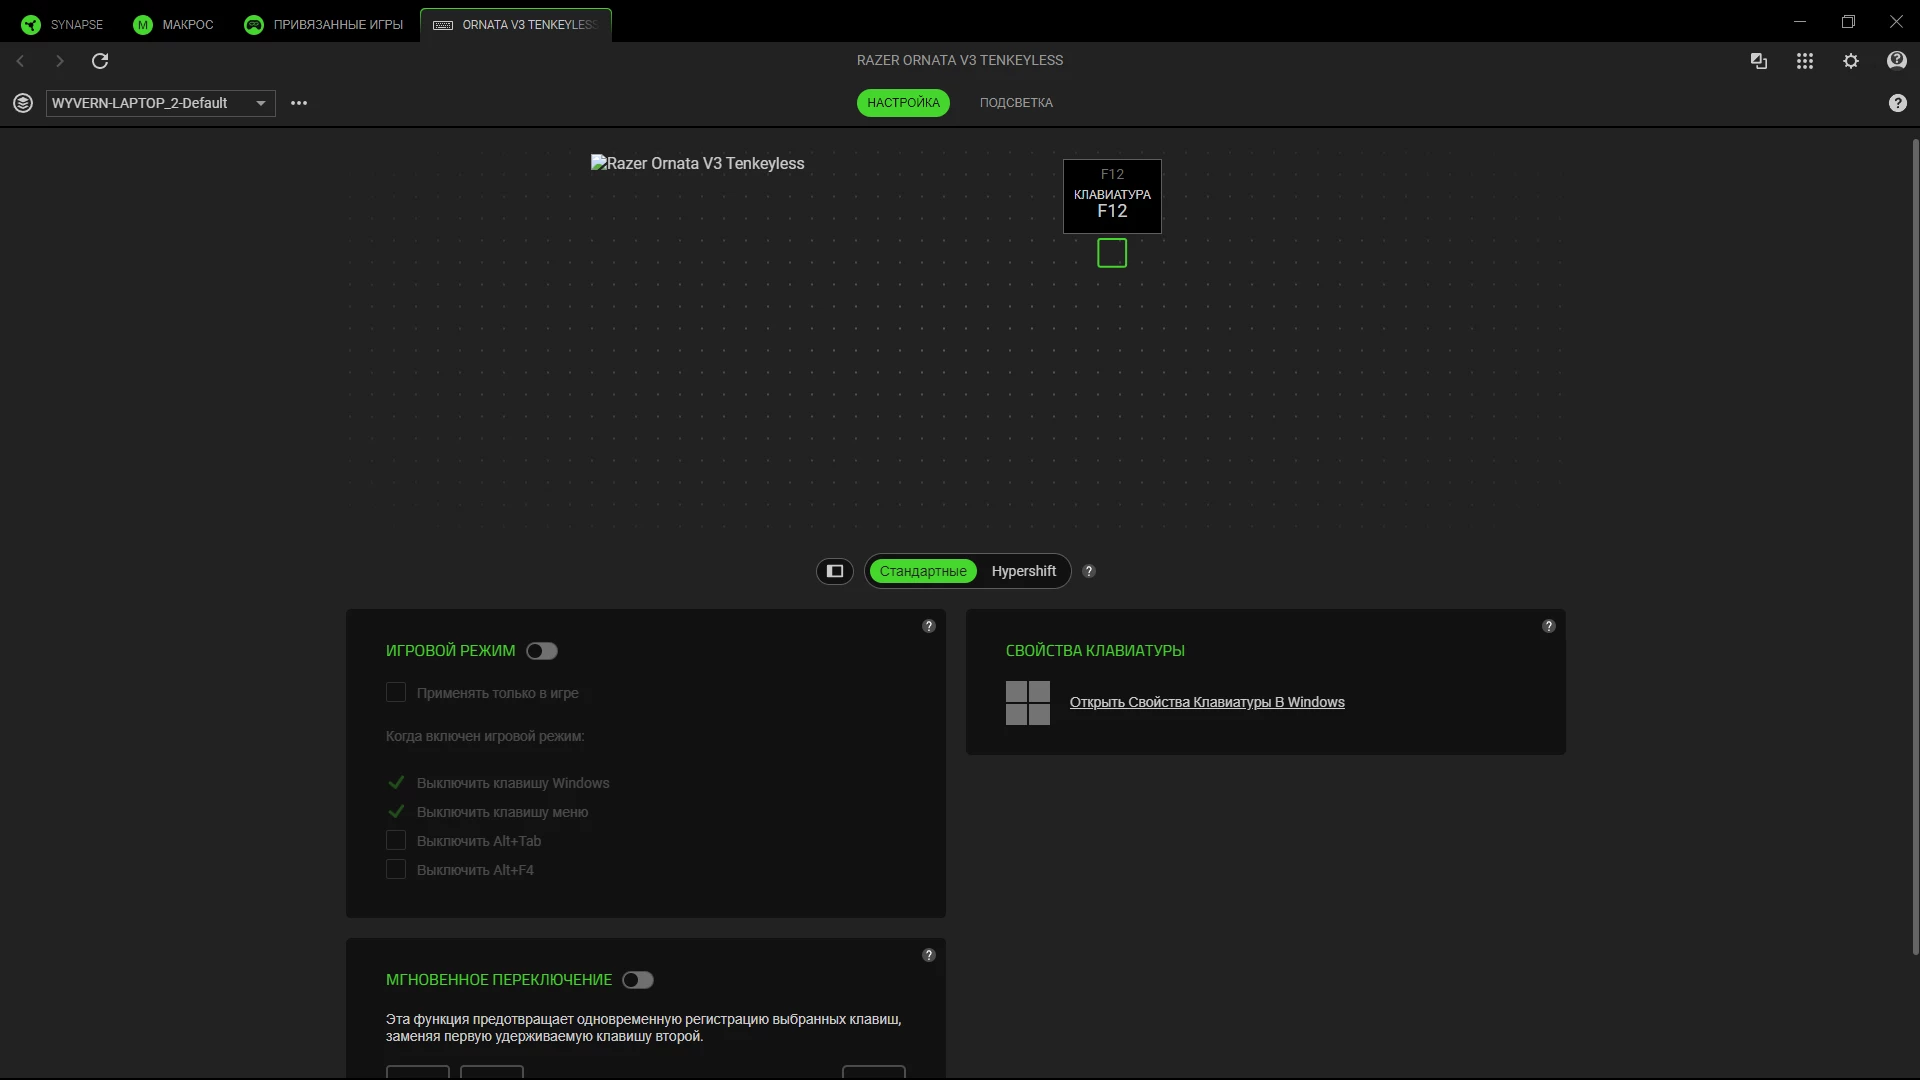Screen dimensions: 1920x1080
Task: Open the WYVERN-LAPTOP_2-Default profile dropdown
Action: [x=160, y=103]
